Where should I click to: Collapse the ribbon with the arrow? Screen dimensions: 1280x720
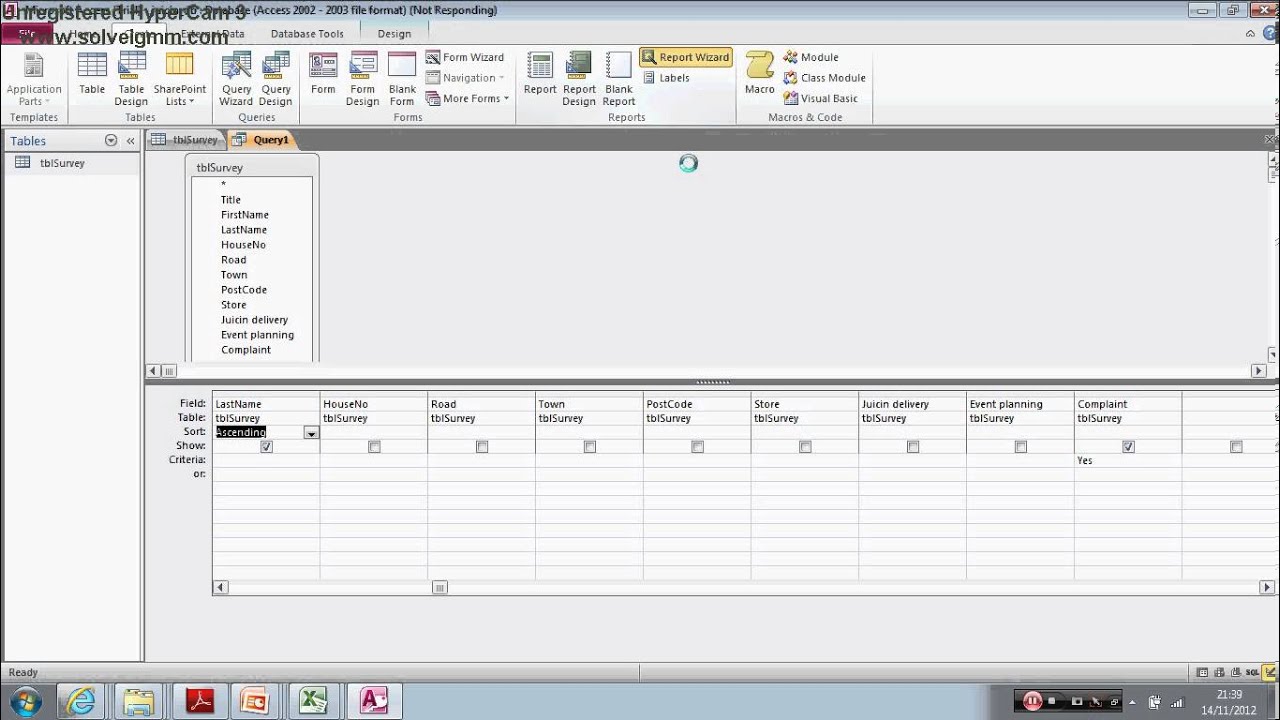(1251, 33)
